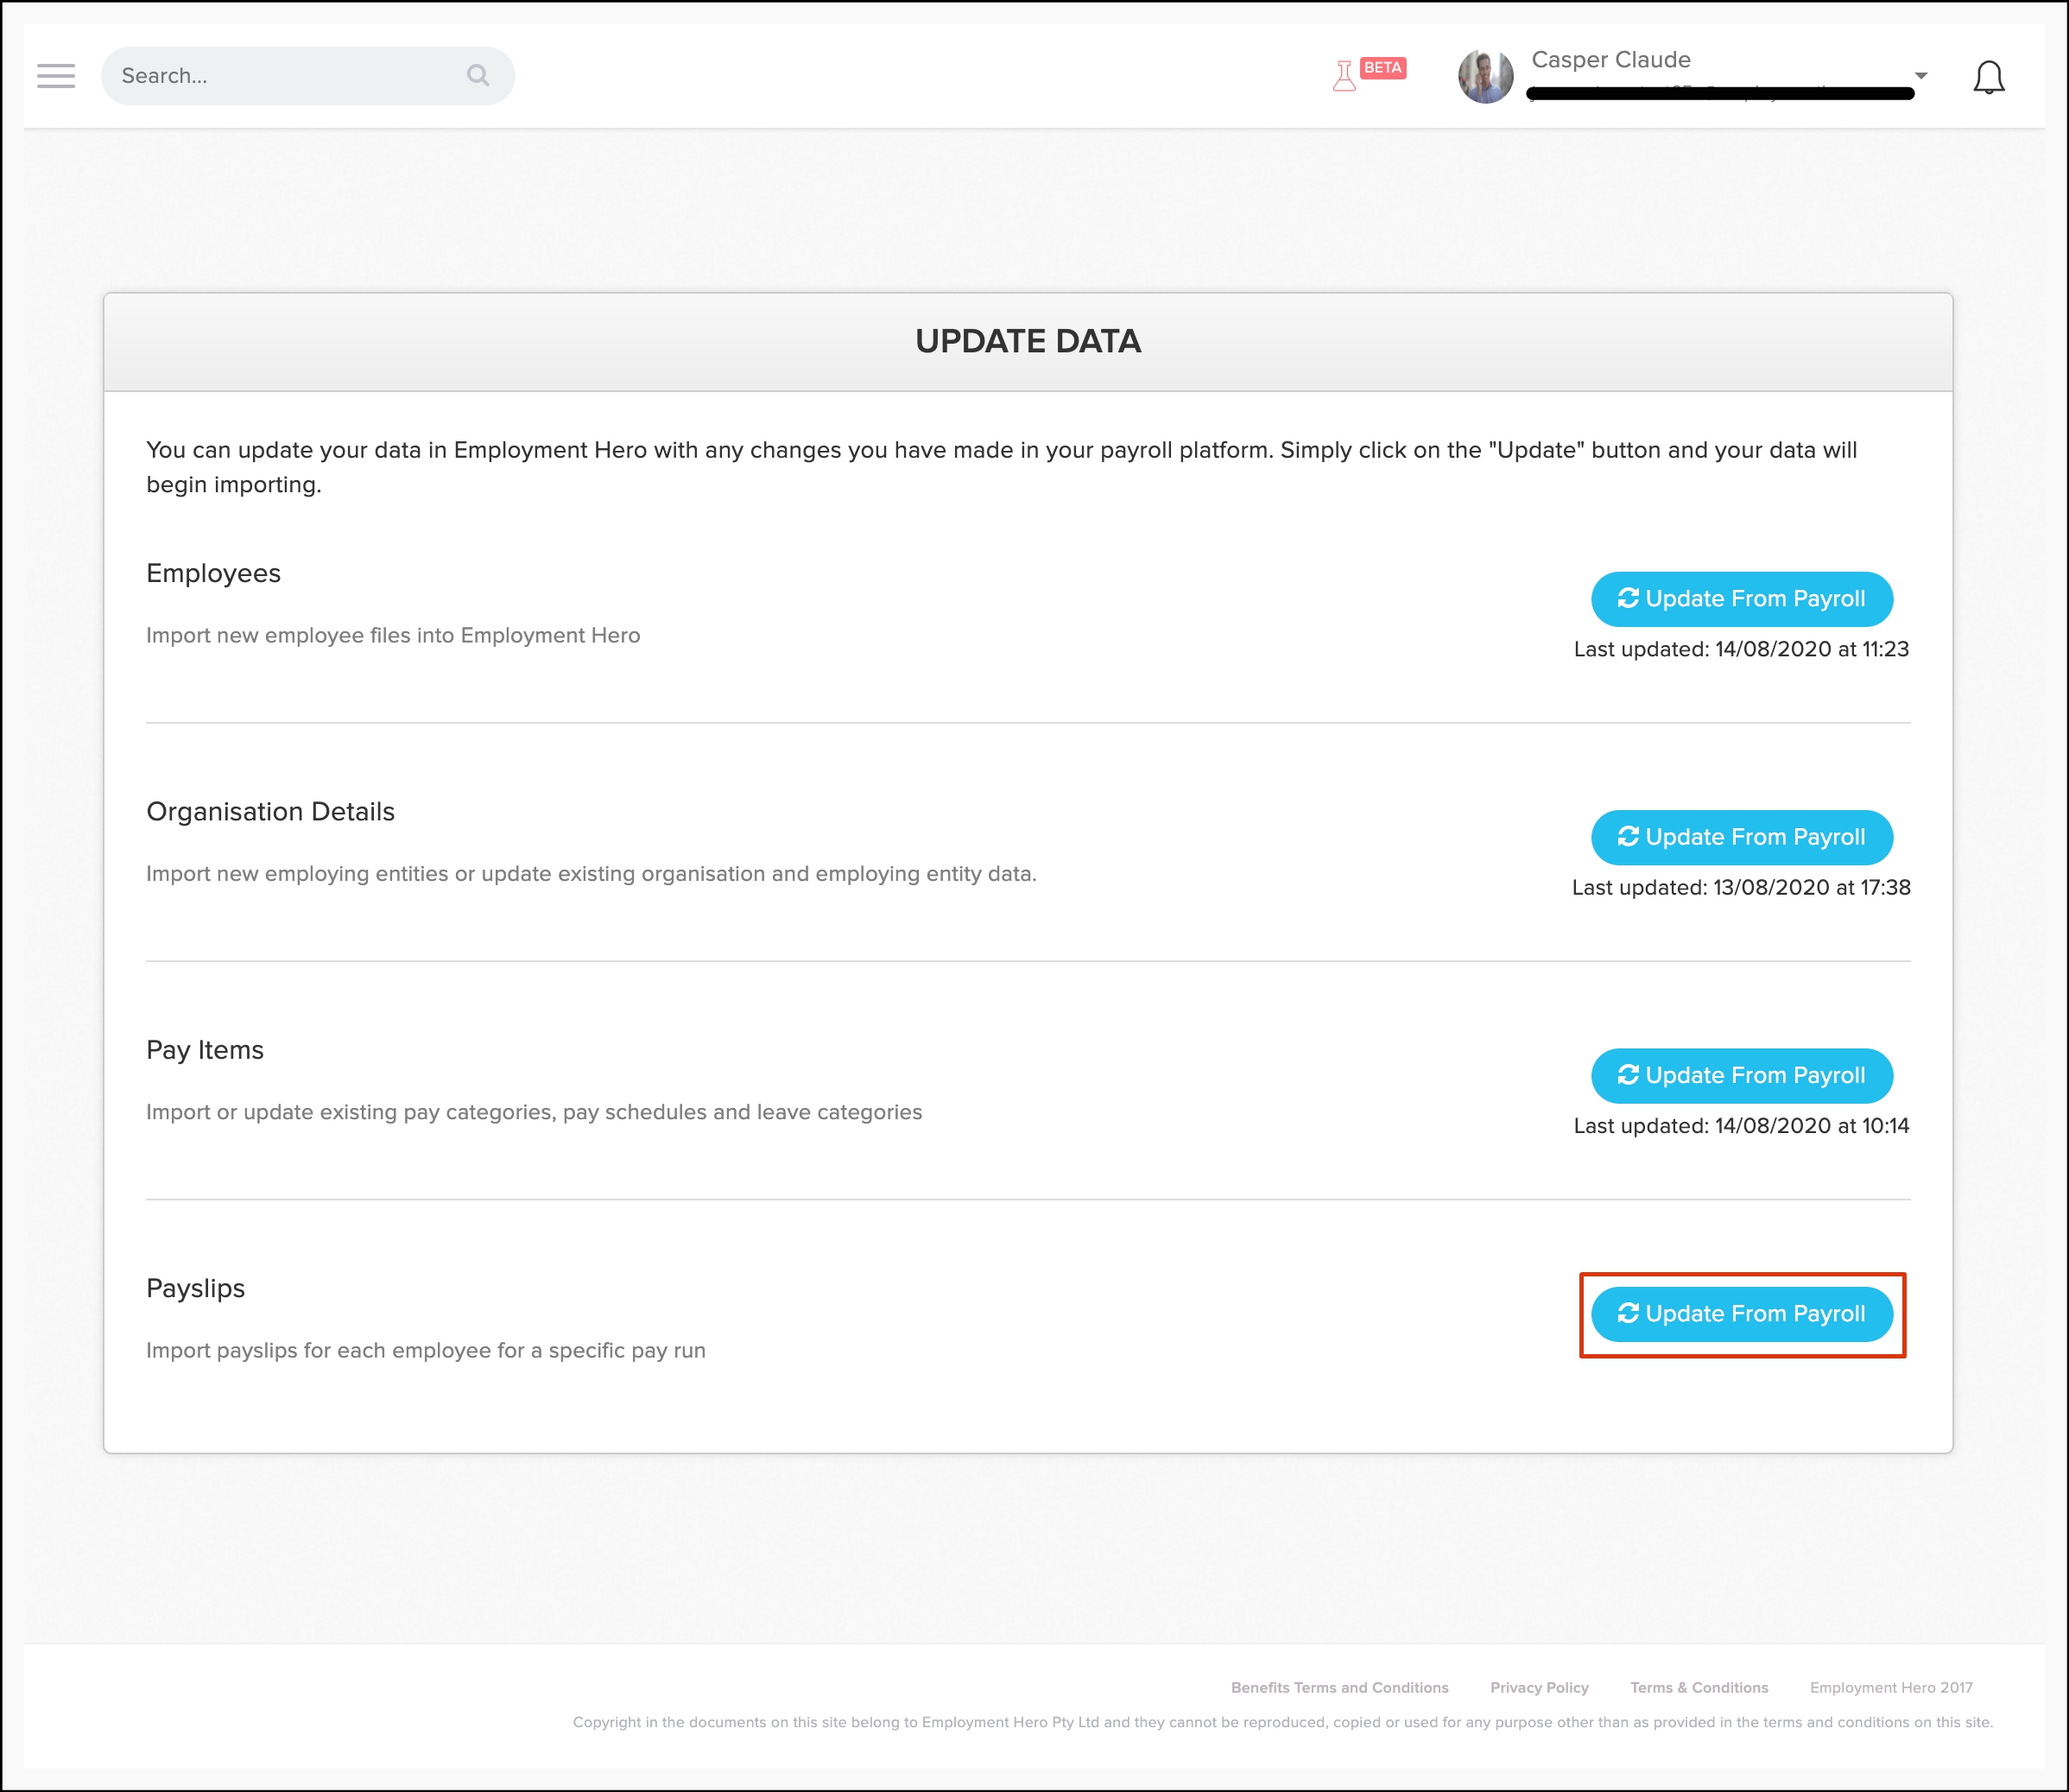Update Employees from payroll
2069x1792 pixels.
1741,599
